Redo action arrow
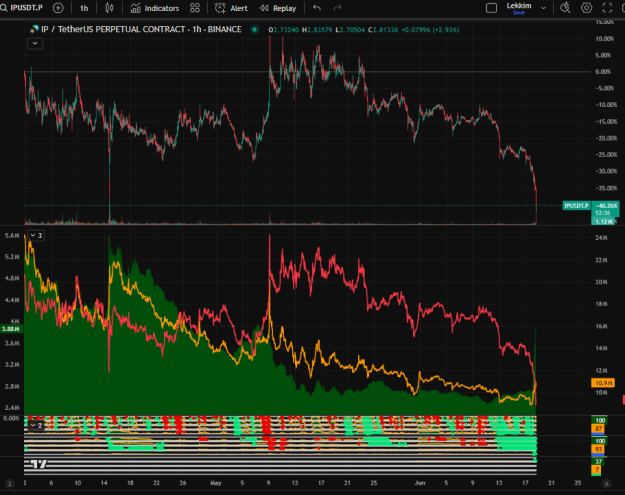625x495 pixels. pos(337,8)
